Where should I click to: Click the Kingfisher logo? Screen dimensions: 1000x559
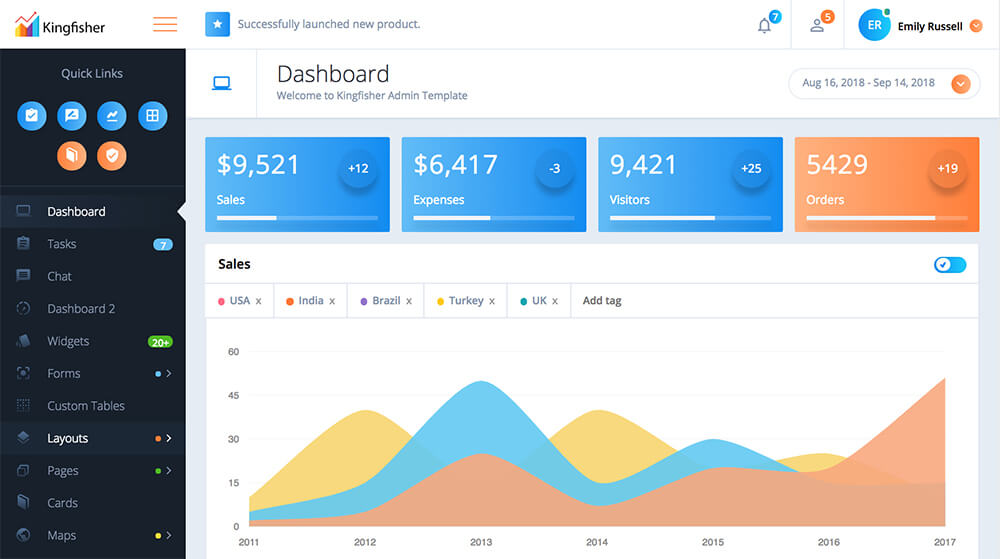click(x=60, y=26)
